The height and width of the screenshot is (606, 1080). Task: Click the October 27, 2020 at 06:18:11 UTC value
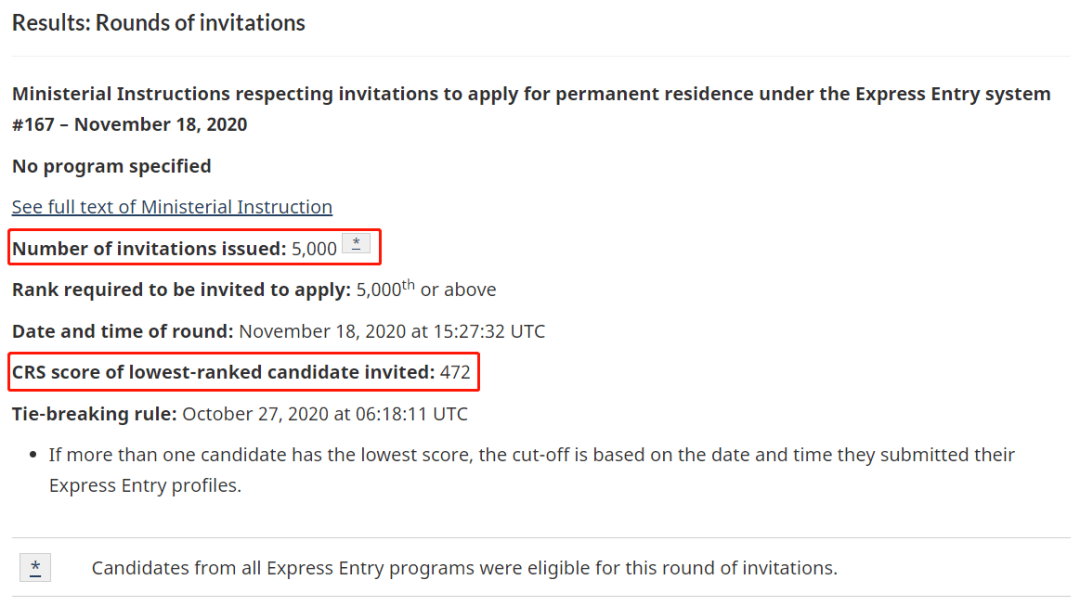[x=325, y=414]
